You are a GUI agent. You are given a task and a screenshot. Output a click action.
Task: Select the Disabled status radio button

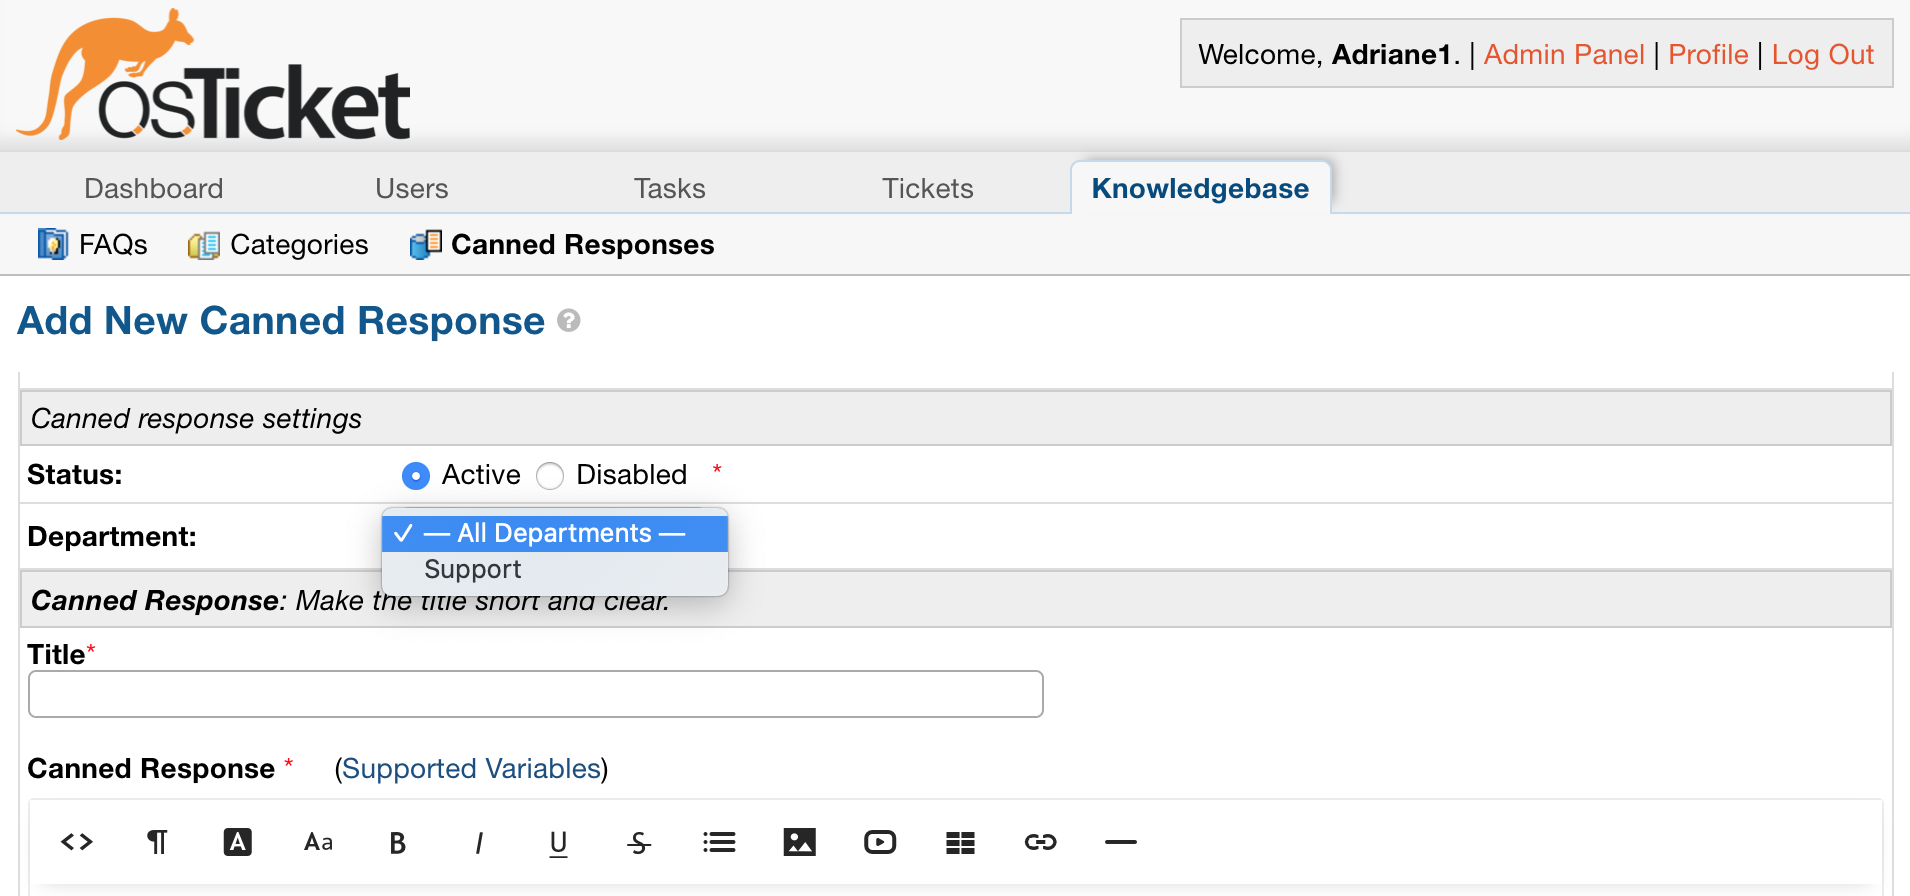[550, 476]
